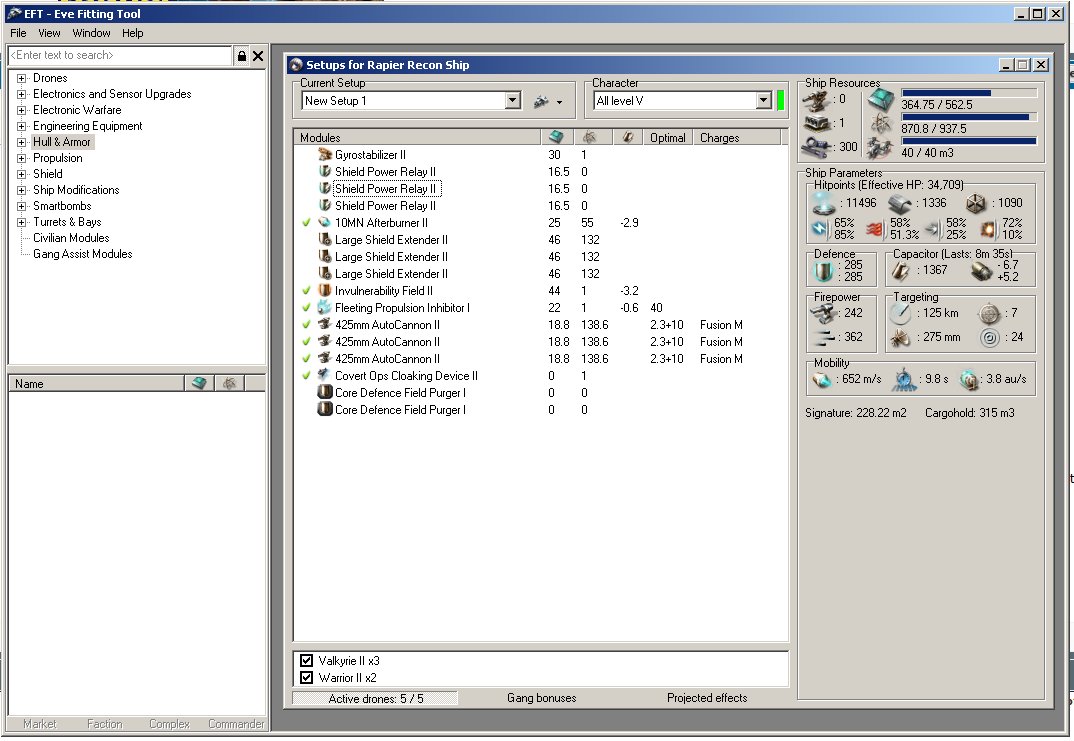Image resolution: width=1074 pixels, height=741 pixels.
Task: Click the max velocity mobility icon
Action: 821,379
